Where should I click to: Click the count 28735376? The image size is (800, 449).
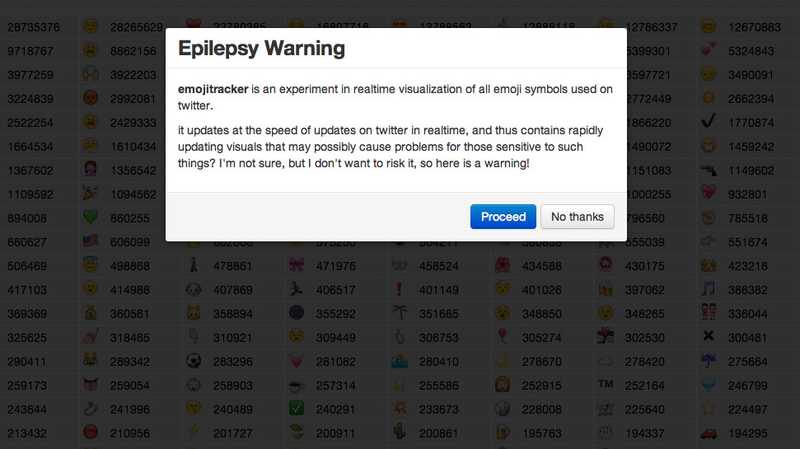click(34, 27)
